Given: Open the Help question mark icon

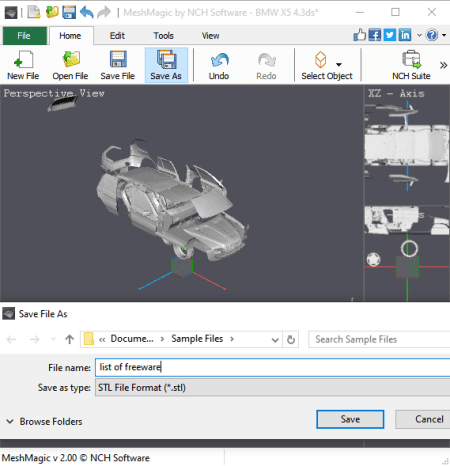Looking at the screenshot, I should 432,35.
